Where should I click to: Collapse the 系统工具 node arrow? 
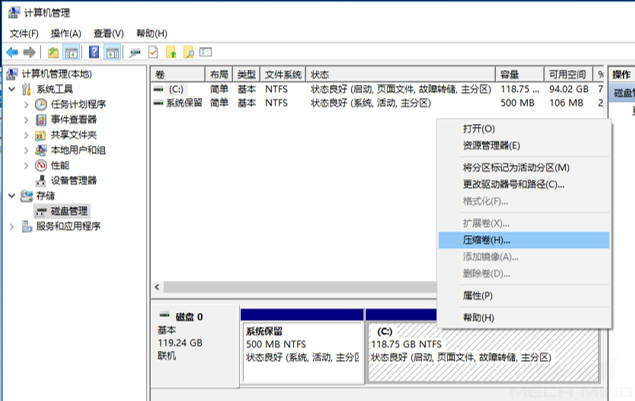pyautogui.click(x=12, y=89)
